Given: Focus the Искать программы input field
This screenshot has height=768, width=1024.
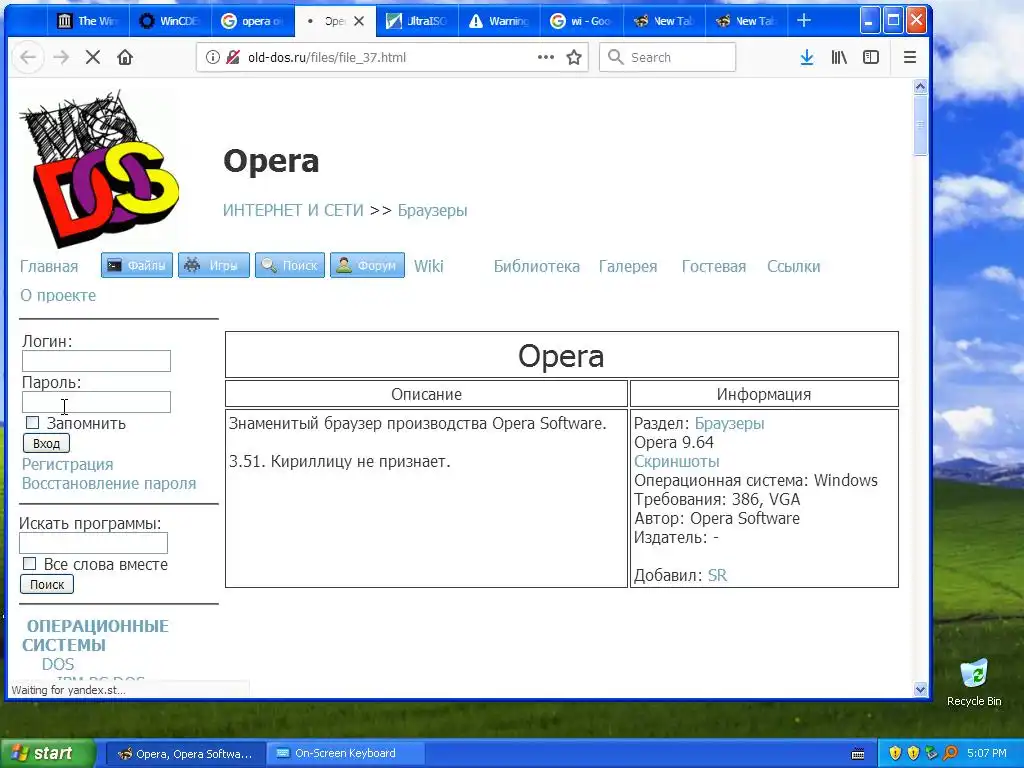Looking at the screenshot, I should (x=93, y=543).
